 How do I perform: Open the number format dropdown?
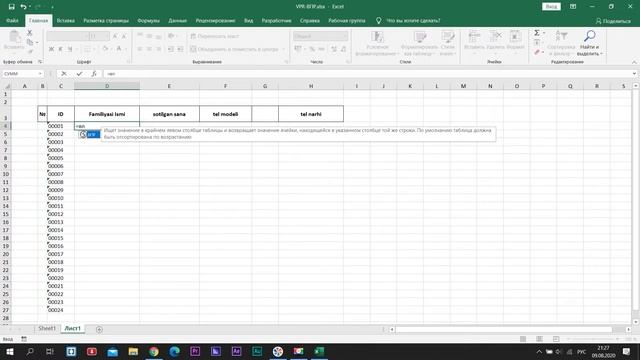(345, 36)
